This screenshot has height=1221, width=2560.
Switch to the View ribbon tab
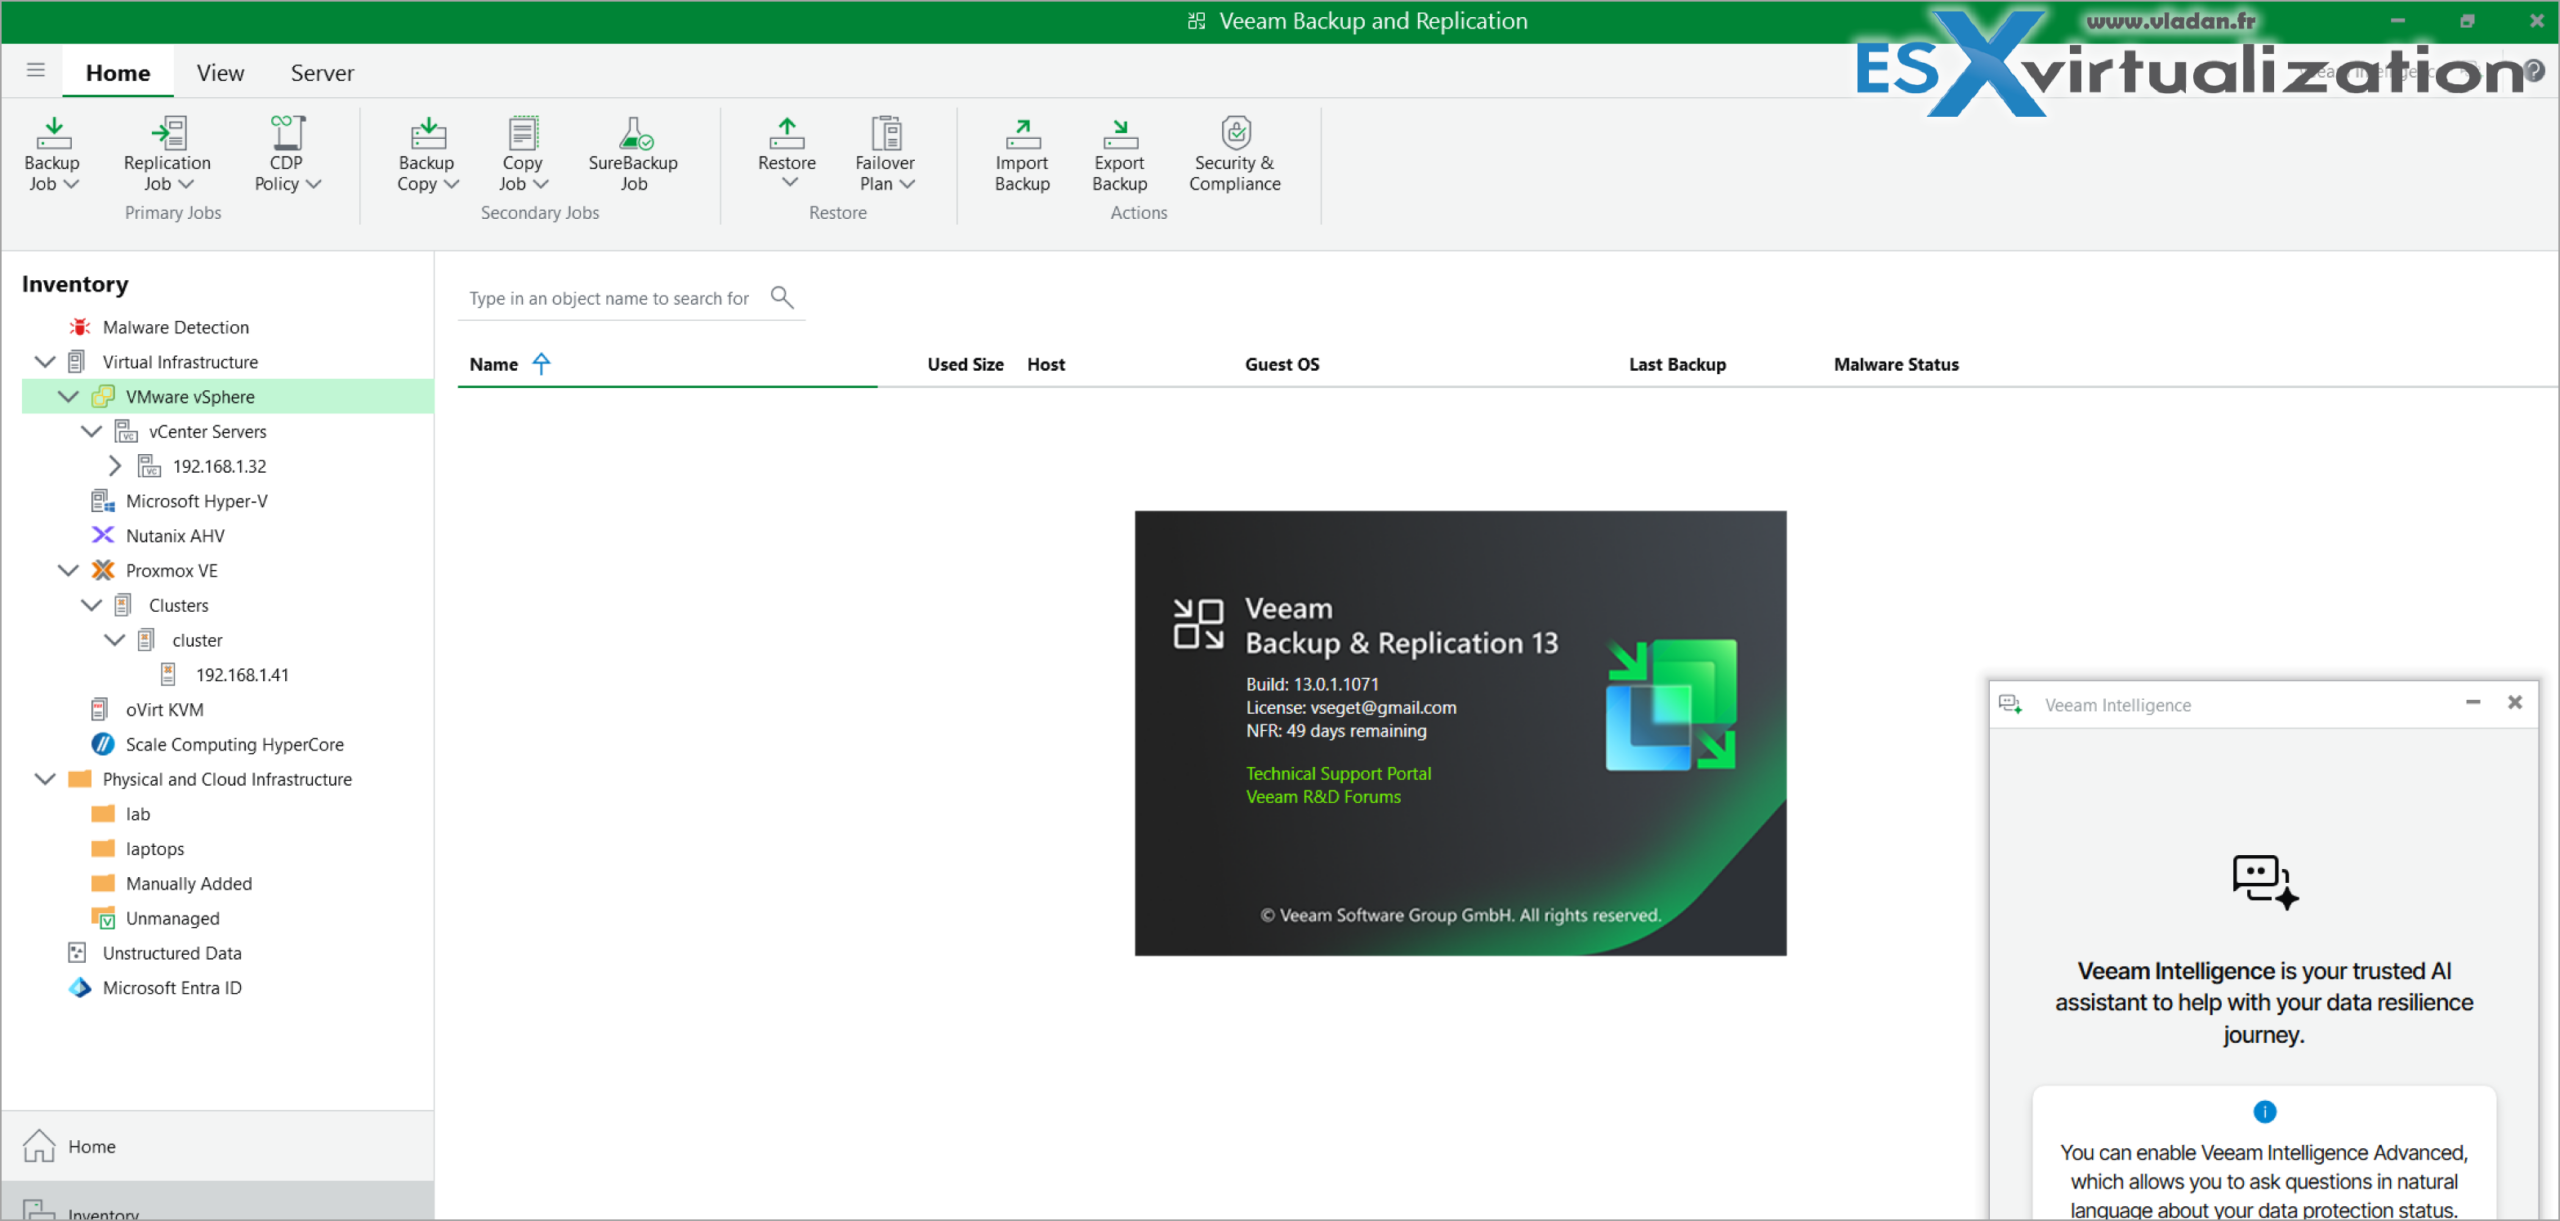(x=220, y=71)
